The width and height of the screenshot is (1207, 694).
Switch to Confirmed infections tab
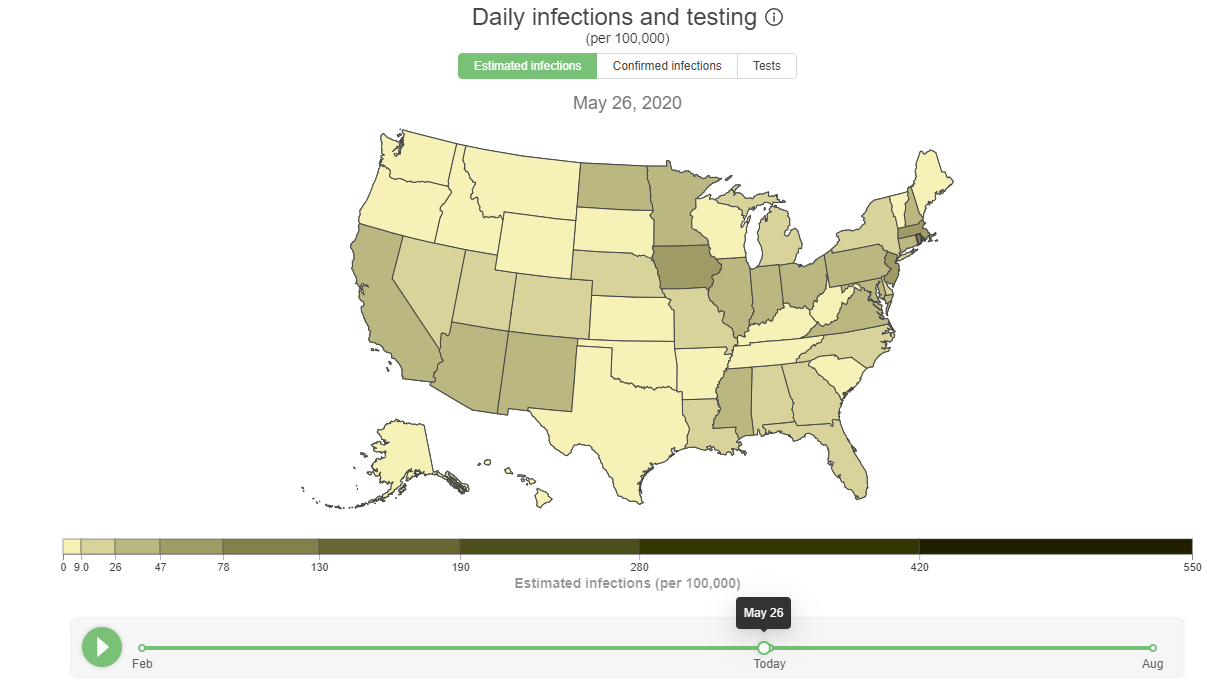667,66
